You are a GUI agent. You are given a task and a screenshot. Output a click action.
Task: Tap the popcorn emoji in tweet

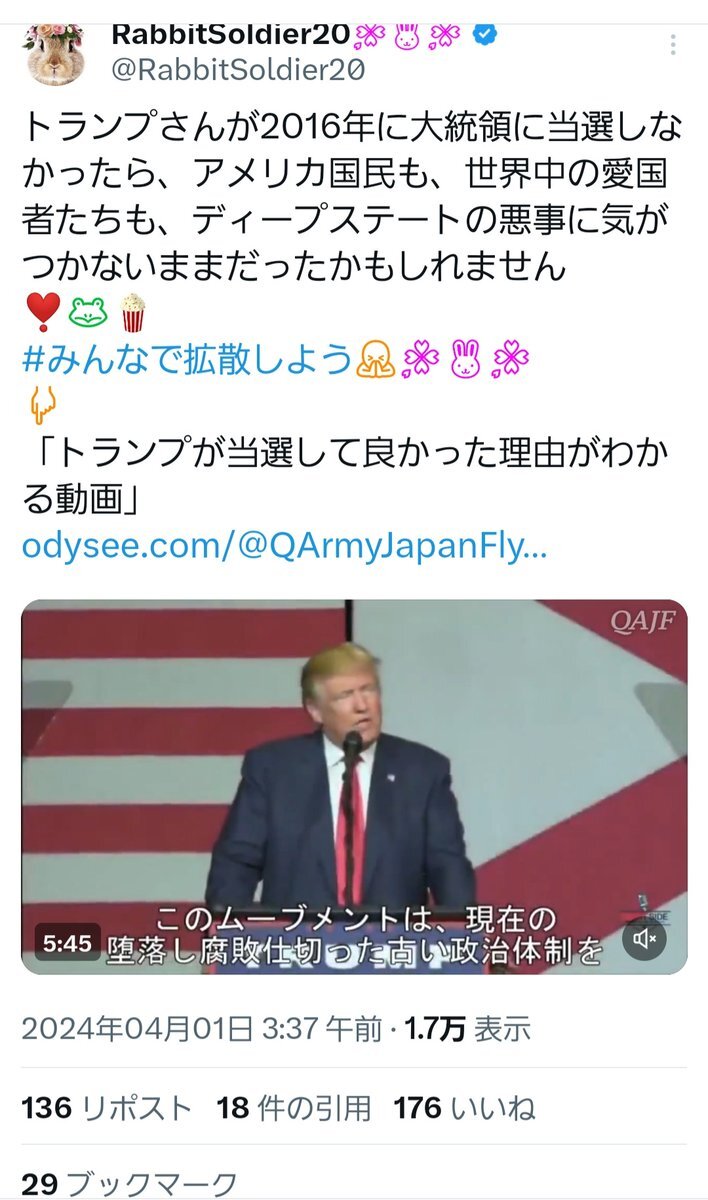[133, 313]
